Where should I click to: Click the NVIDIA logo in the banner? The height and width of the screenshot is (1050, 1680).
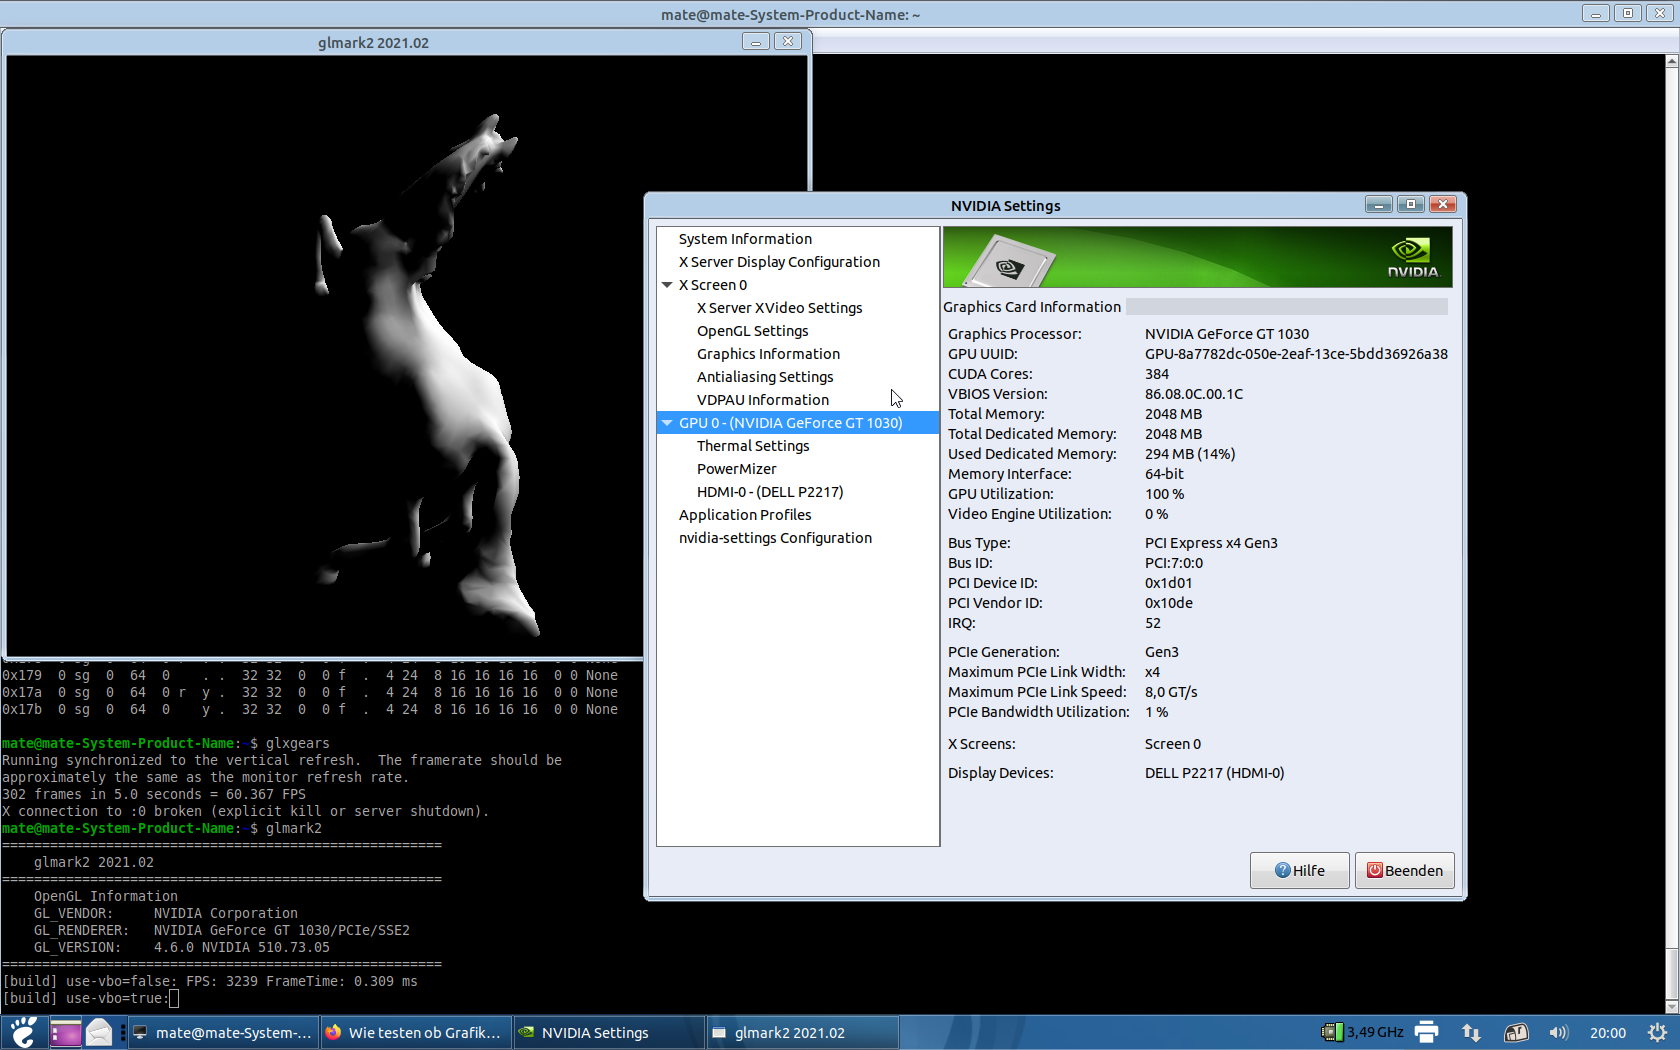pos(1412,257)
